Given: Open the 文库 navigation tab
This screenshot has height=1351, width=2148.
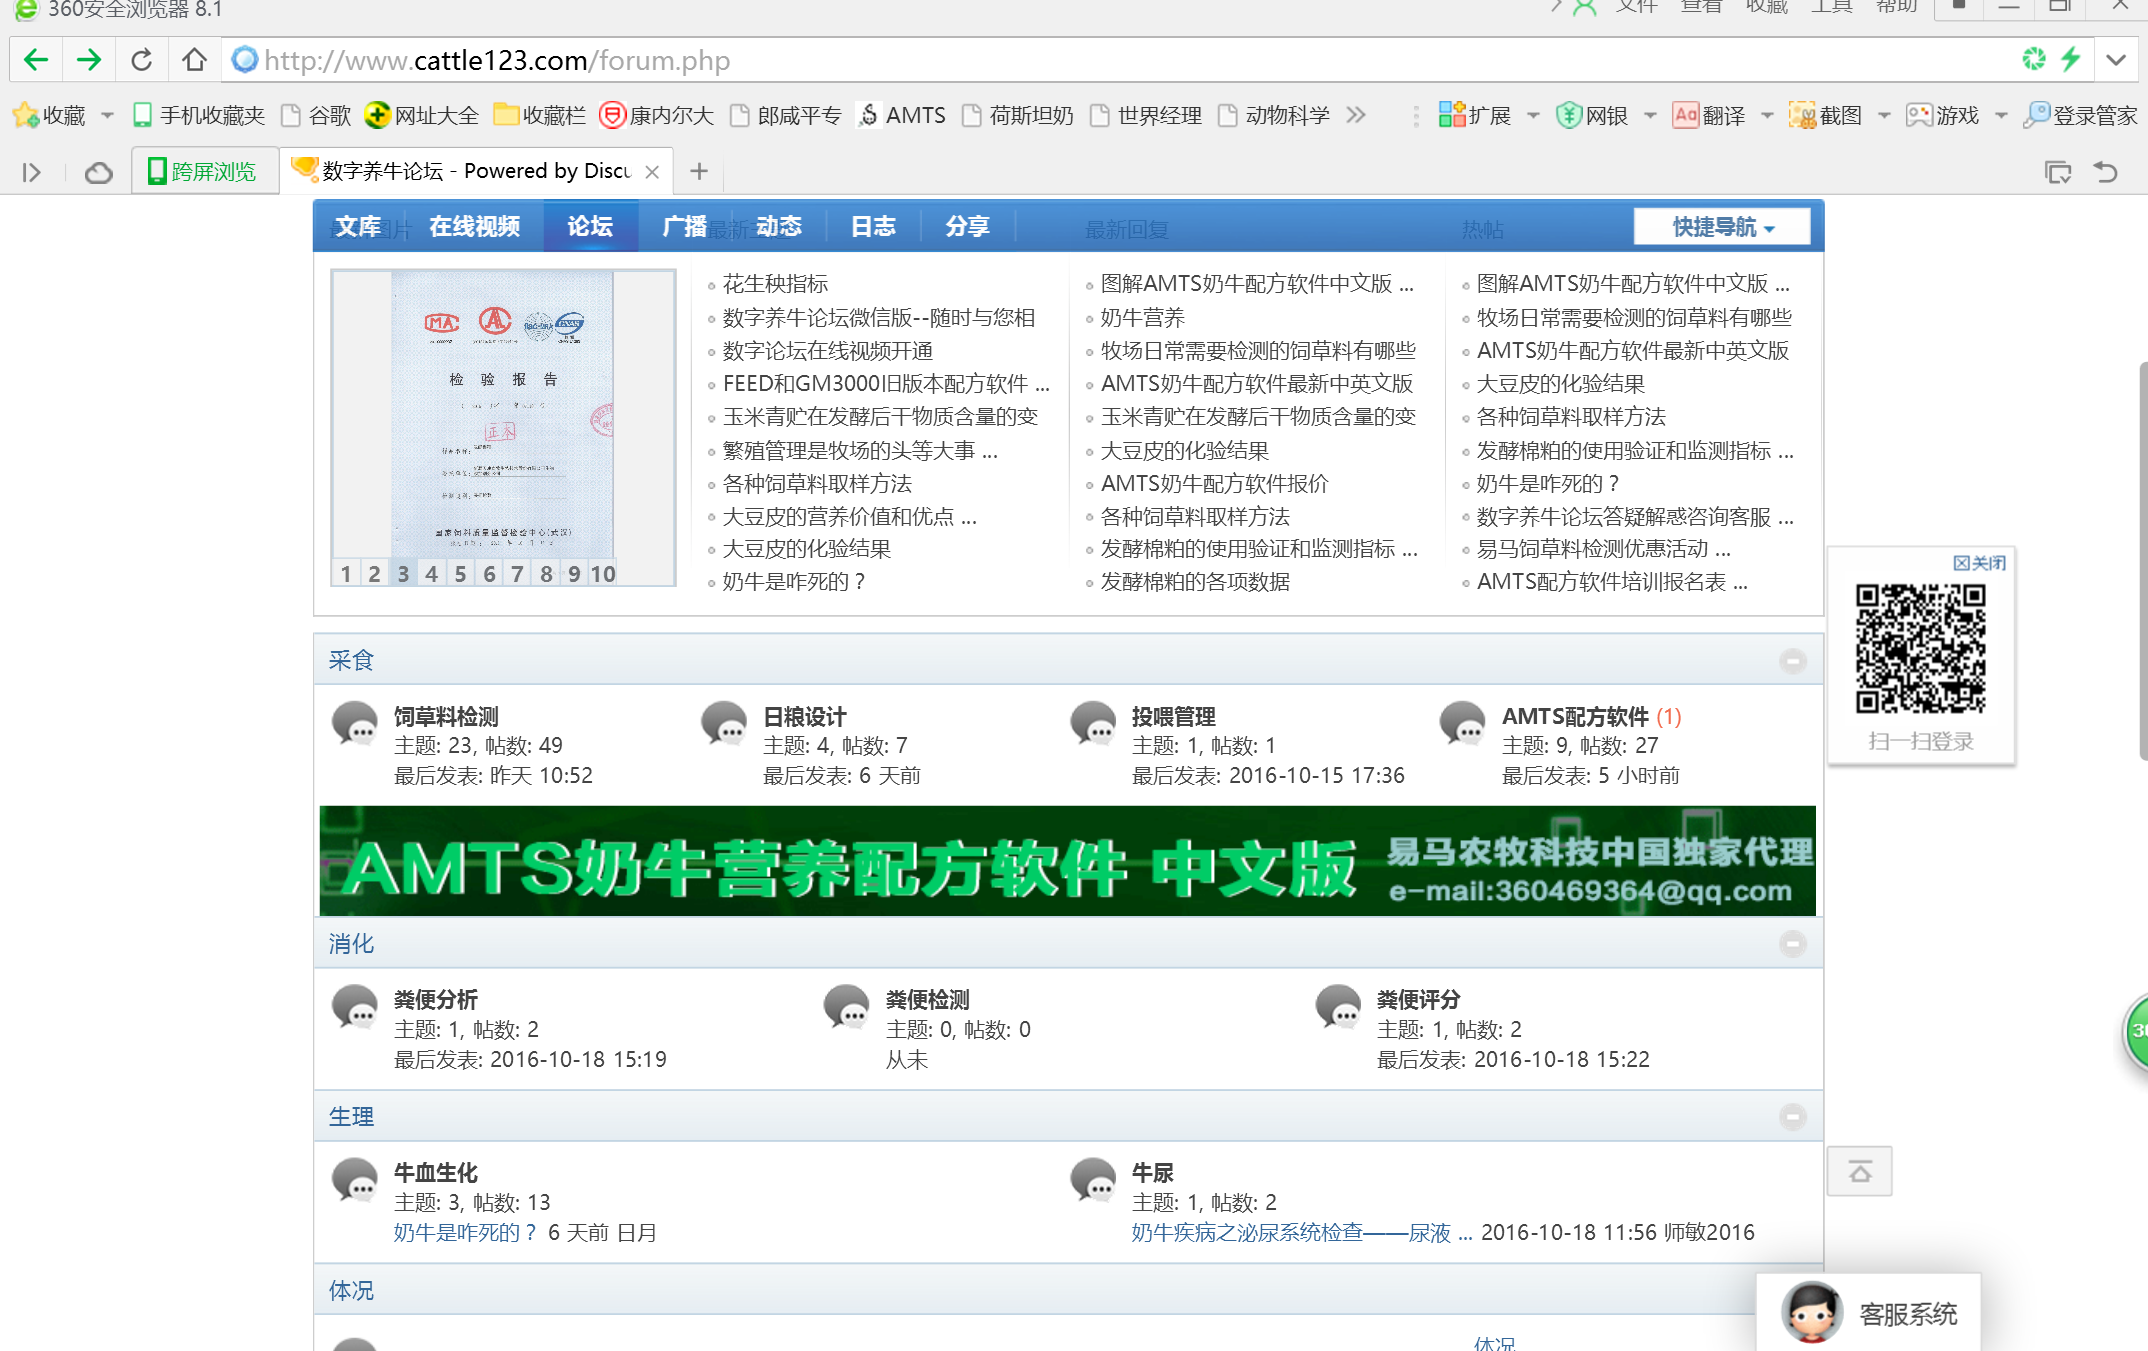Looking at the screenshot, I should click(358, 227).
